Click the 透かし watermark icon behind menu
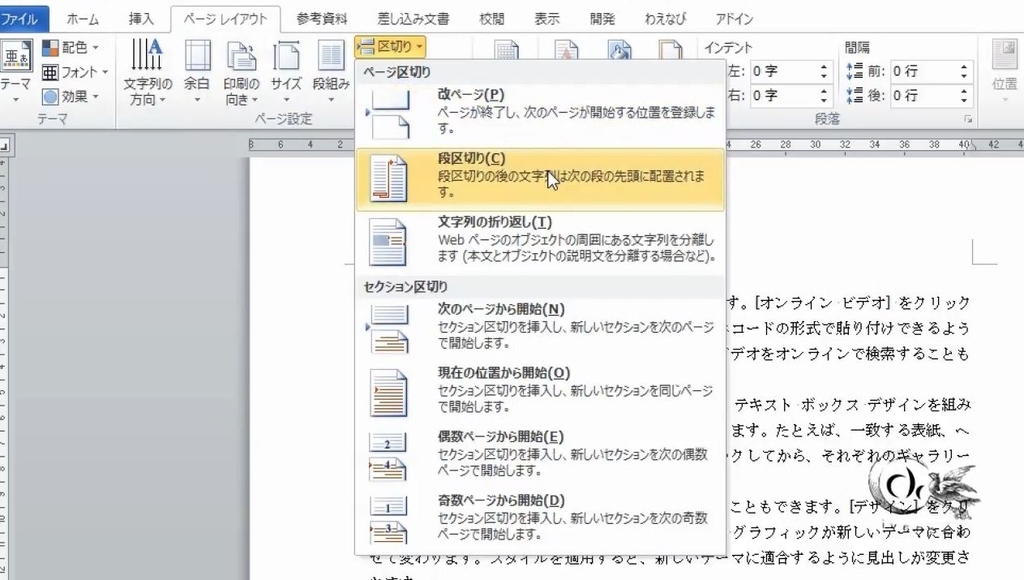Viewport: 1024px width, 580px height. [566, 50]
